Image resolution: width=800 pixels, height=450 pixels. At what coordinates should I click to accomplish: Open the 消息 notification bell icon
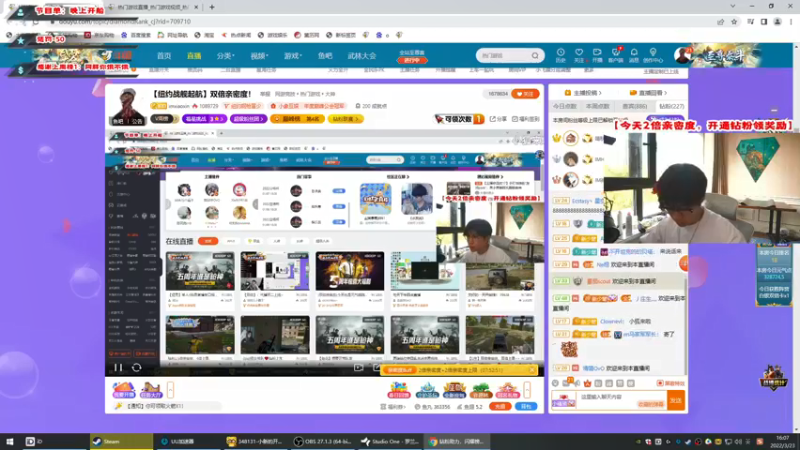click(x=634, y=55)
